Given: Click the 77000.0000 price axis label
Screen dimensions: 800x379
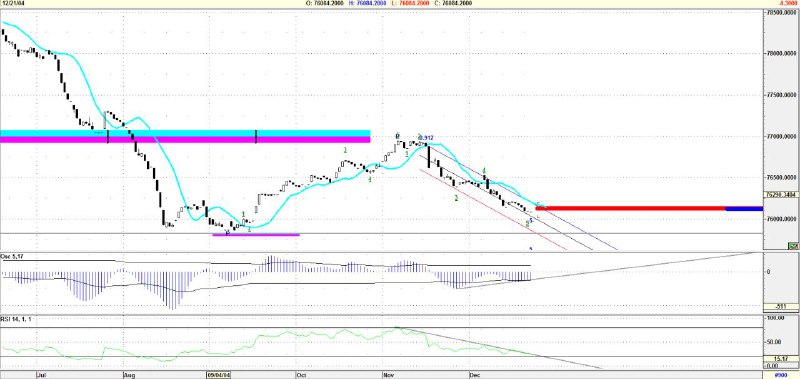Looking at the screenshot, I should tap(782, 137).
